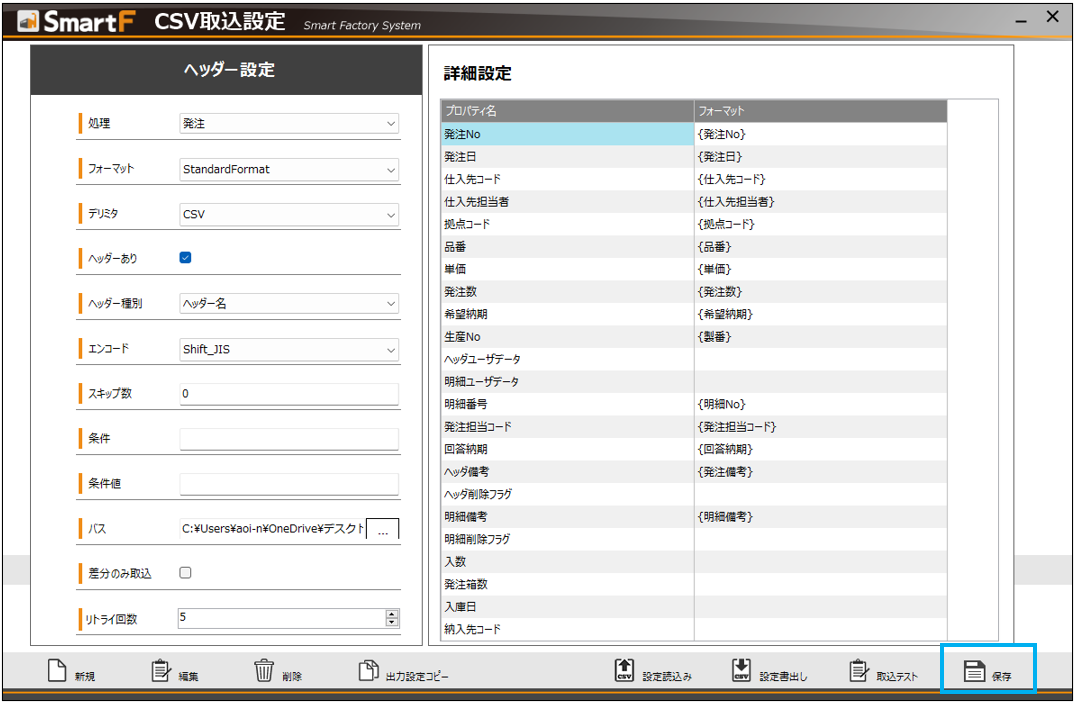Uncheck the ヘッダーあり checkbox

coord(185,258)
